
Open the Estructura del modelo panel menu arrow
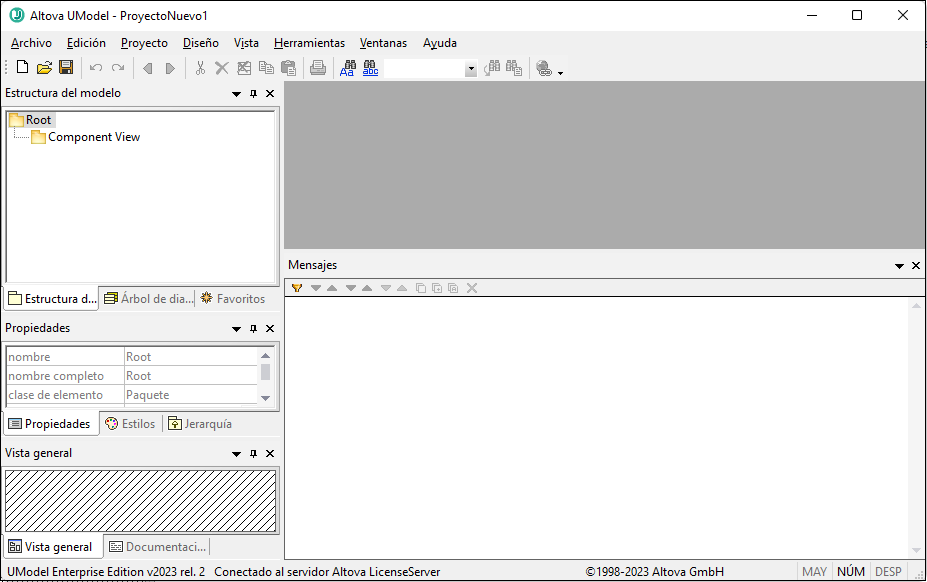point(237,94)
